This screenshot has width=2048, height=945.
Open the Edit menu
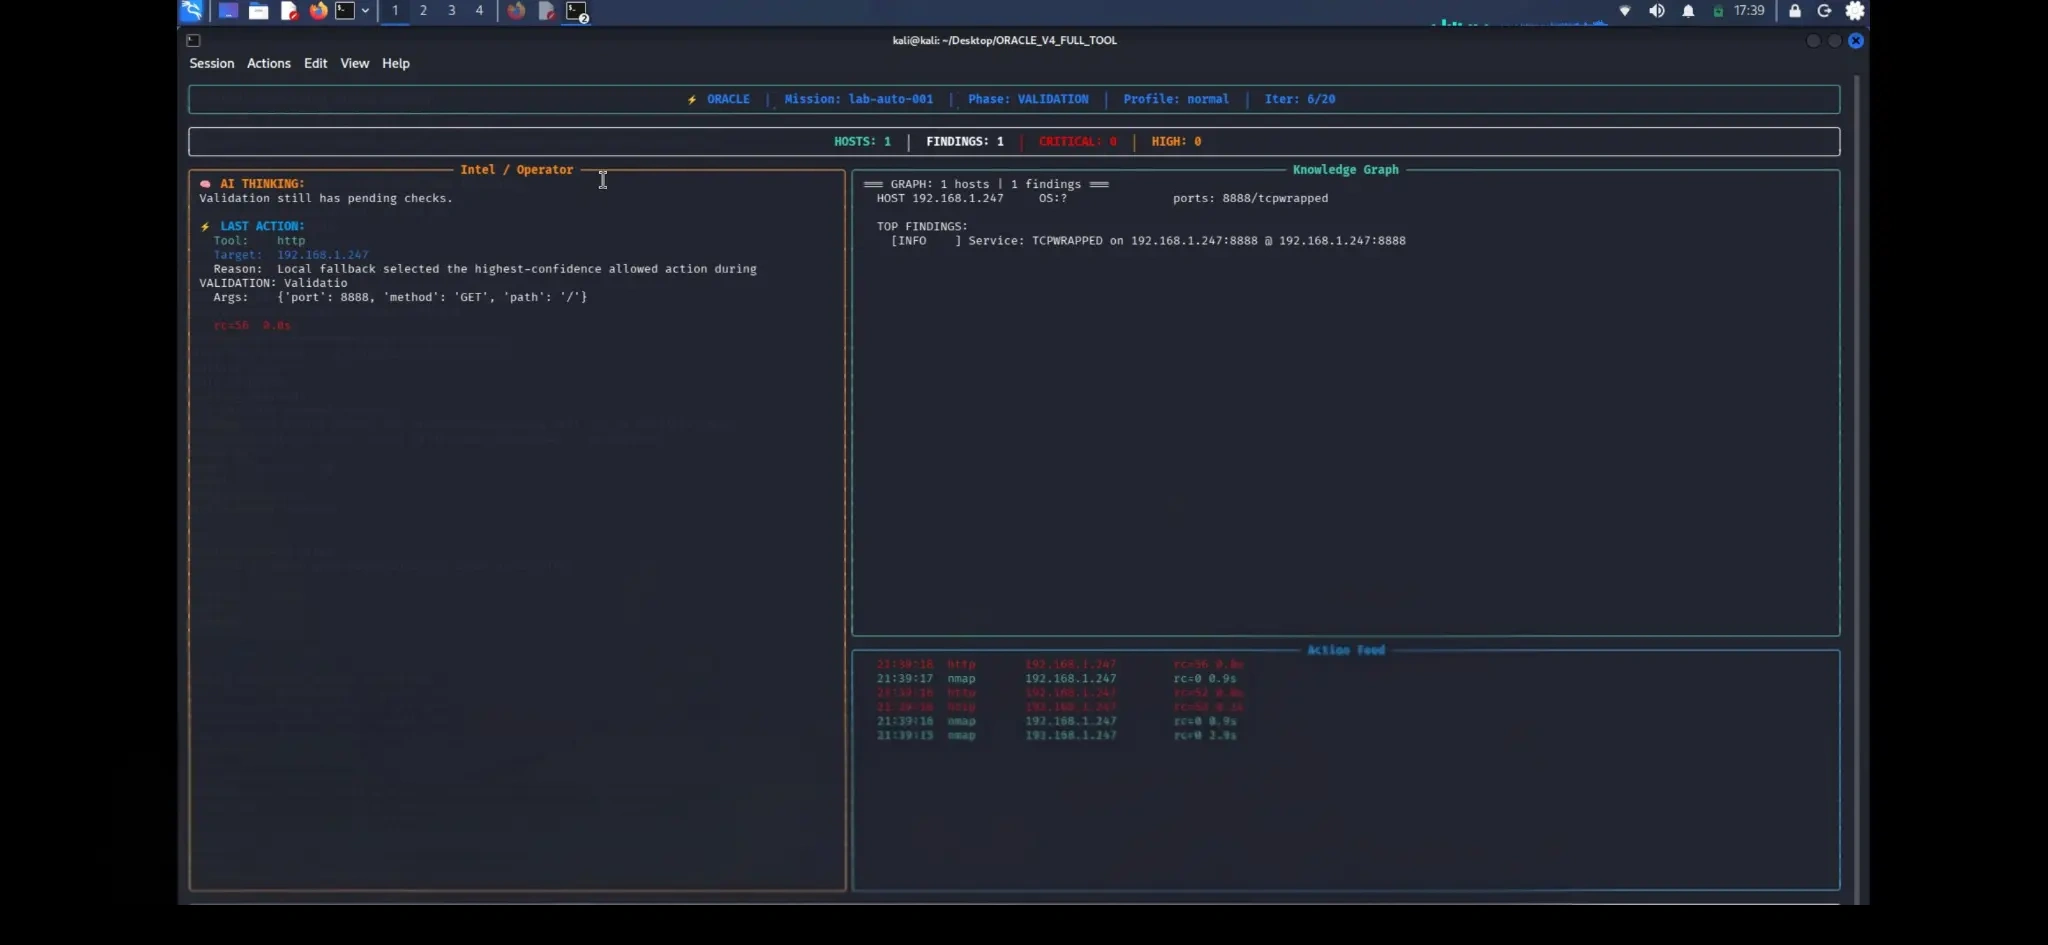(x=316, y=63)
